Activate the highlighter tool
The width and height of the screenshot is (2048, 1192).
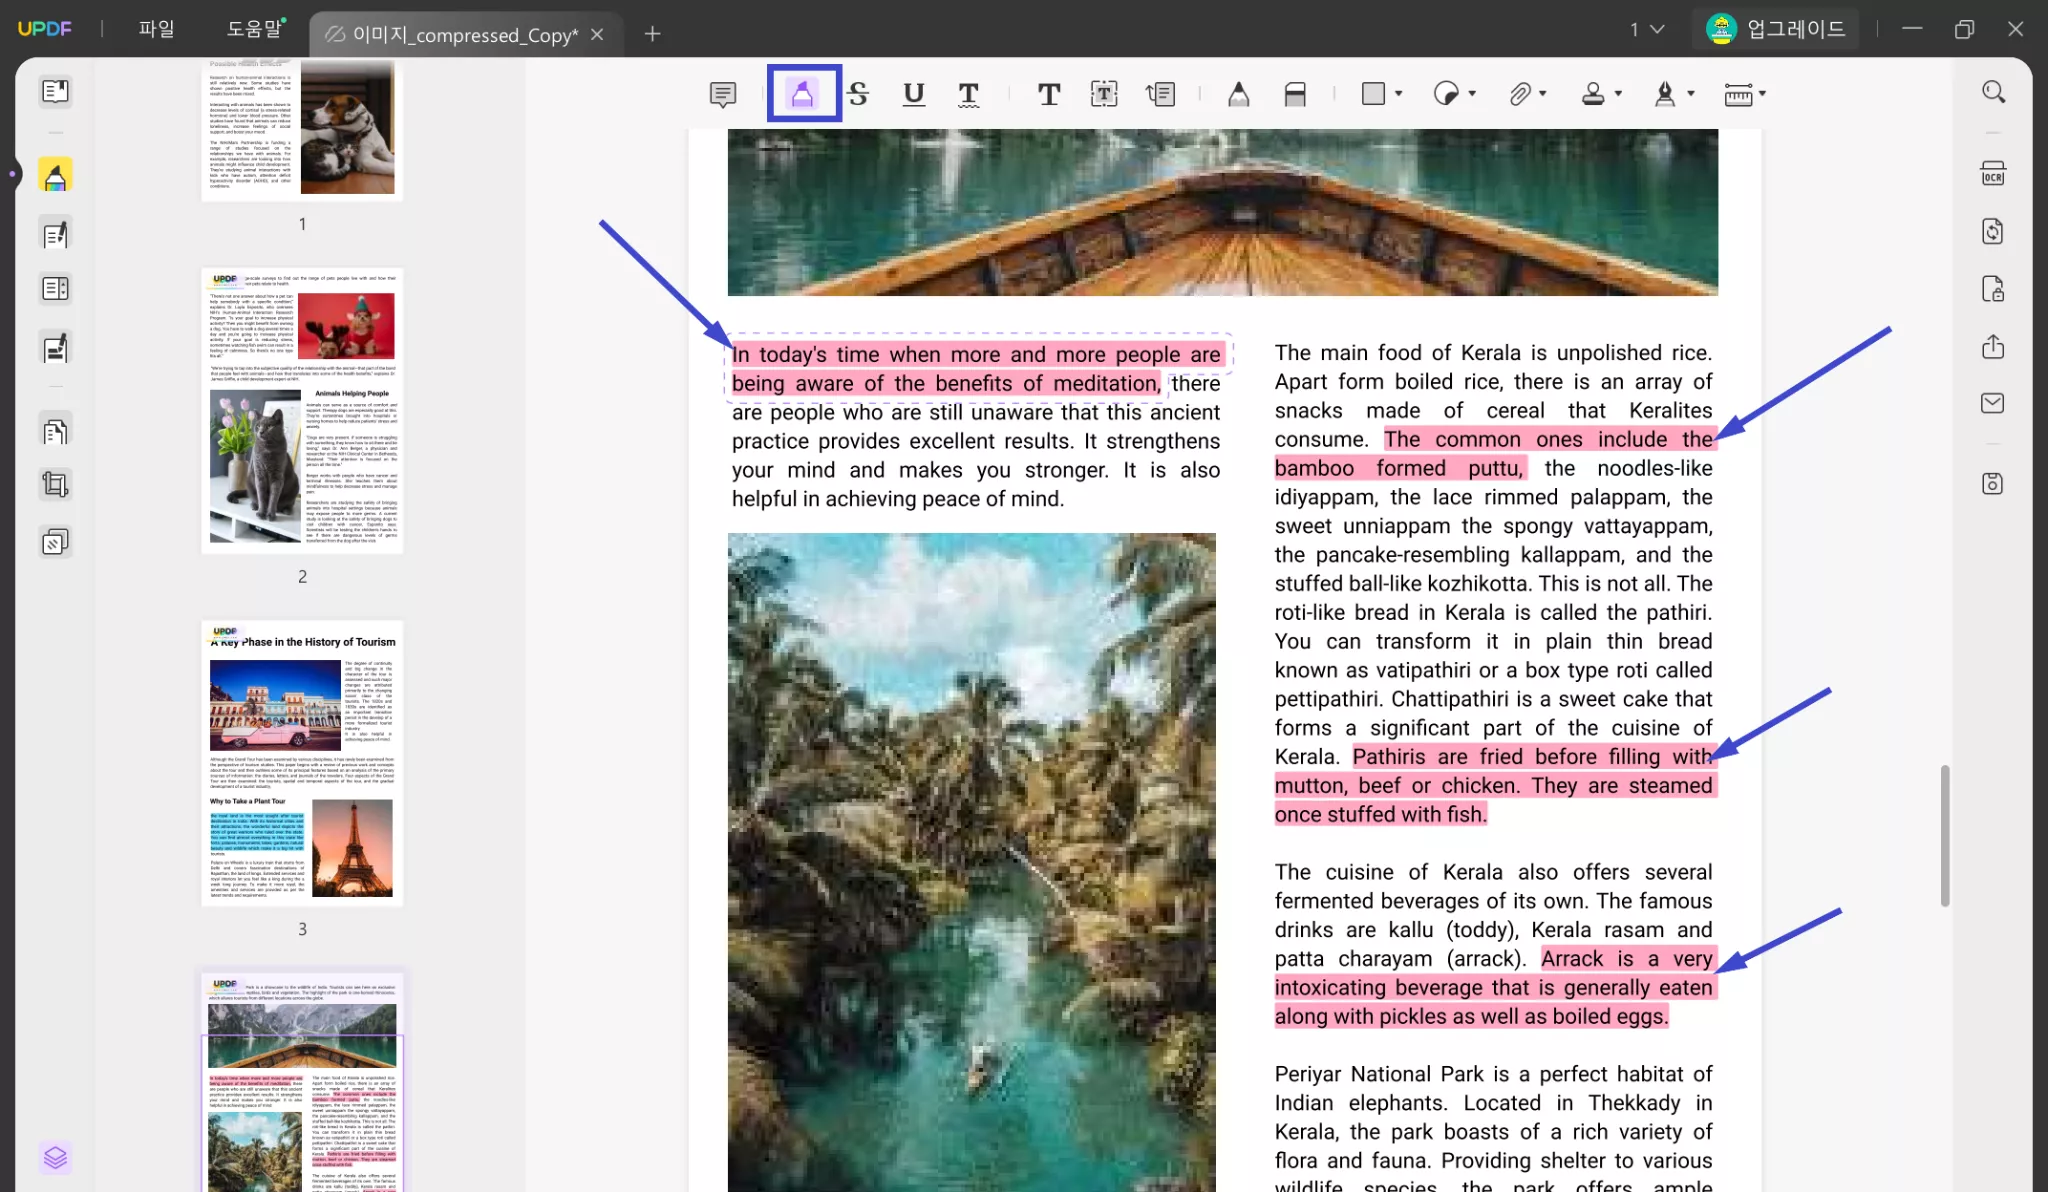tap(802, 94)
